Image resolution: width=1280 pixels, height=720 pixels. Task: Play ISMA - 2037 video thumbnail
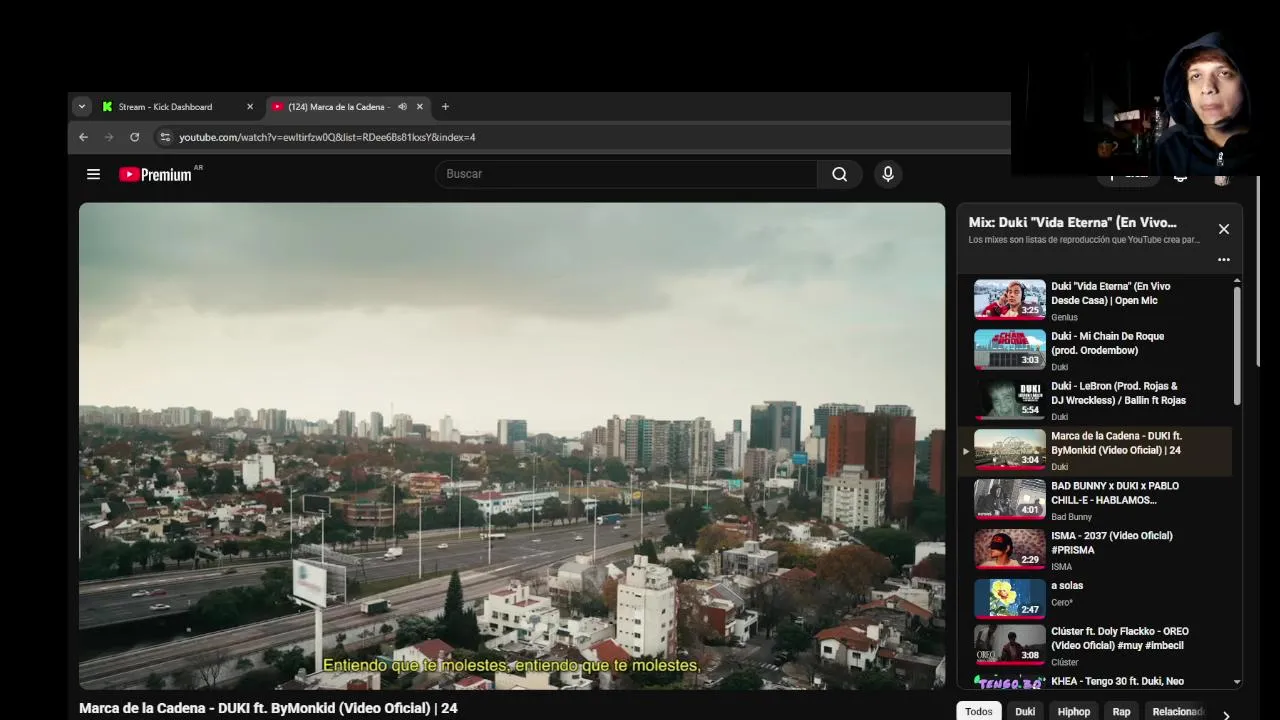tap(1010, 549)
